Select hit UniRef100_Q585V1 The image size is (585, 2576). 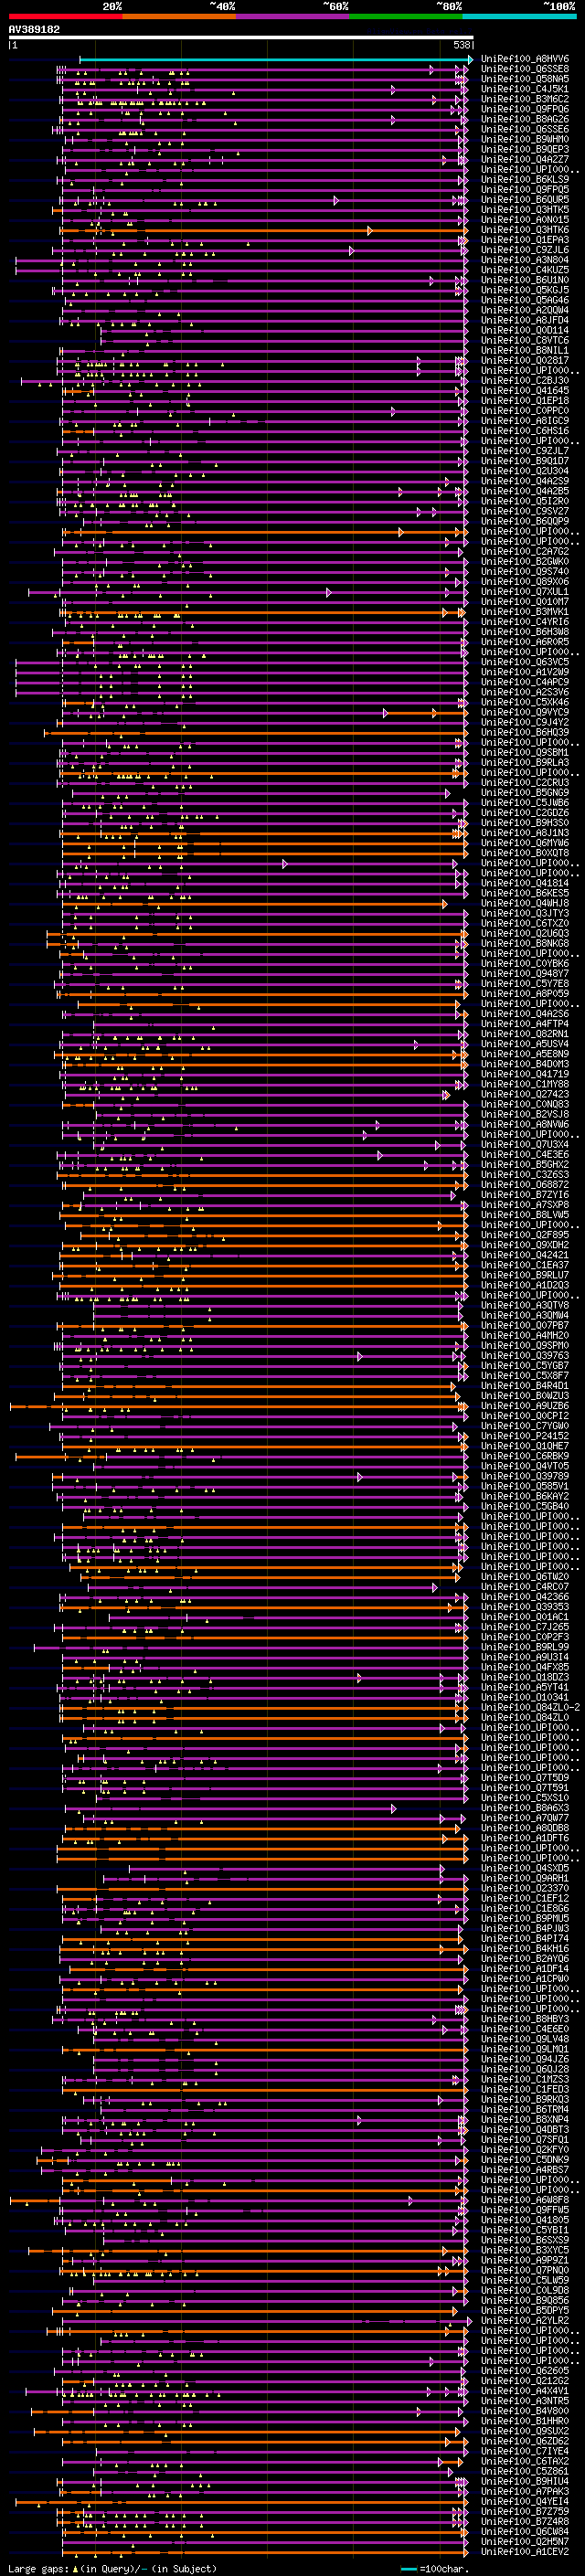pos(525,1486)
